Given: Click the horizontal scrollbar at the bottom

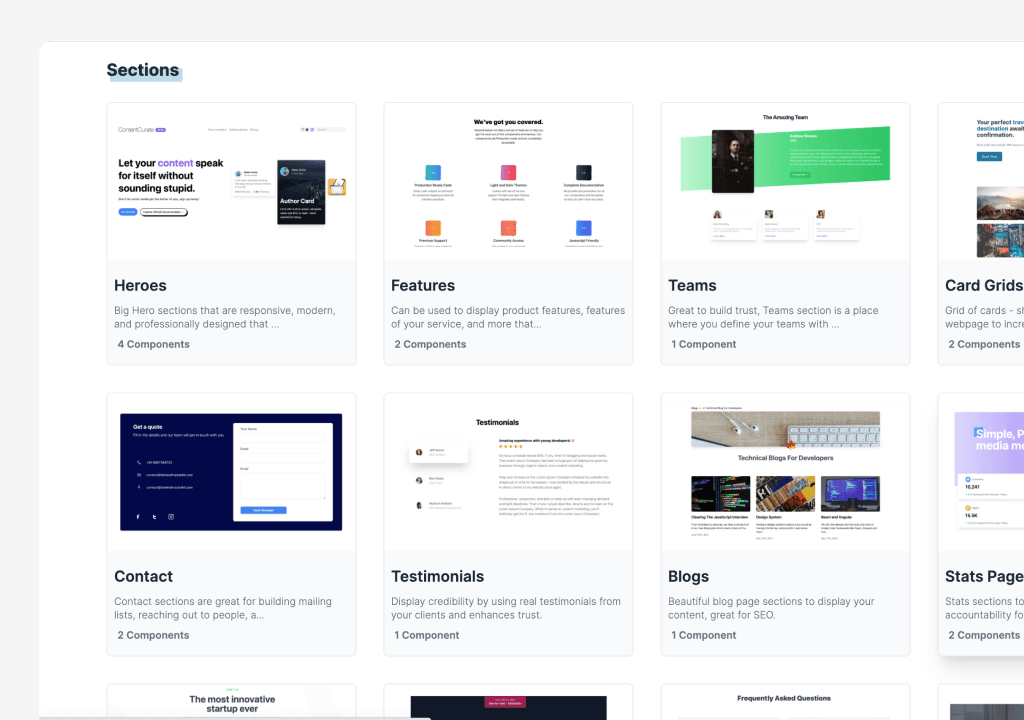Looking at the screenshot, I should 235,717.
